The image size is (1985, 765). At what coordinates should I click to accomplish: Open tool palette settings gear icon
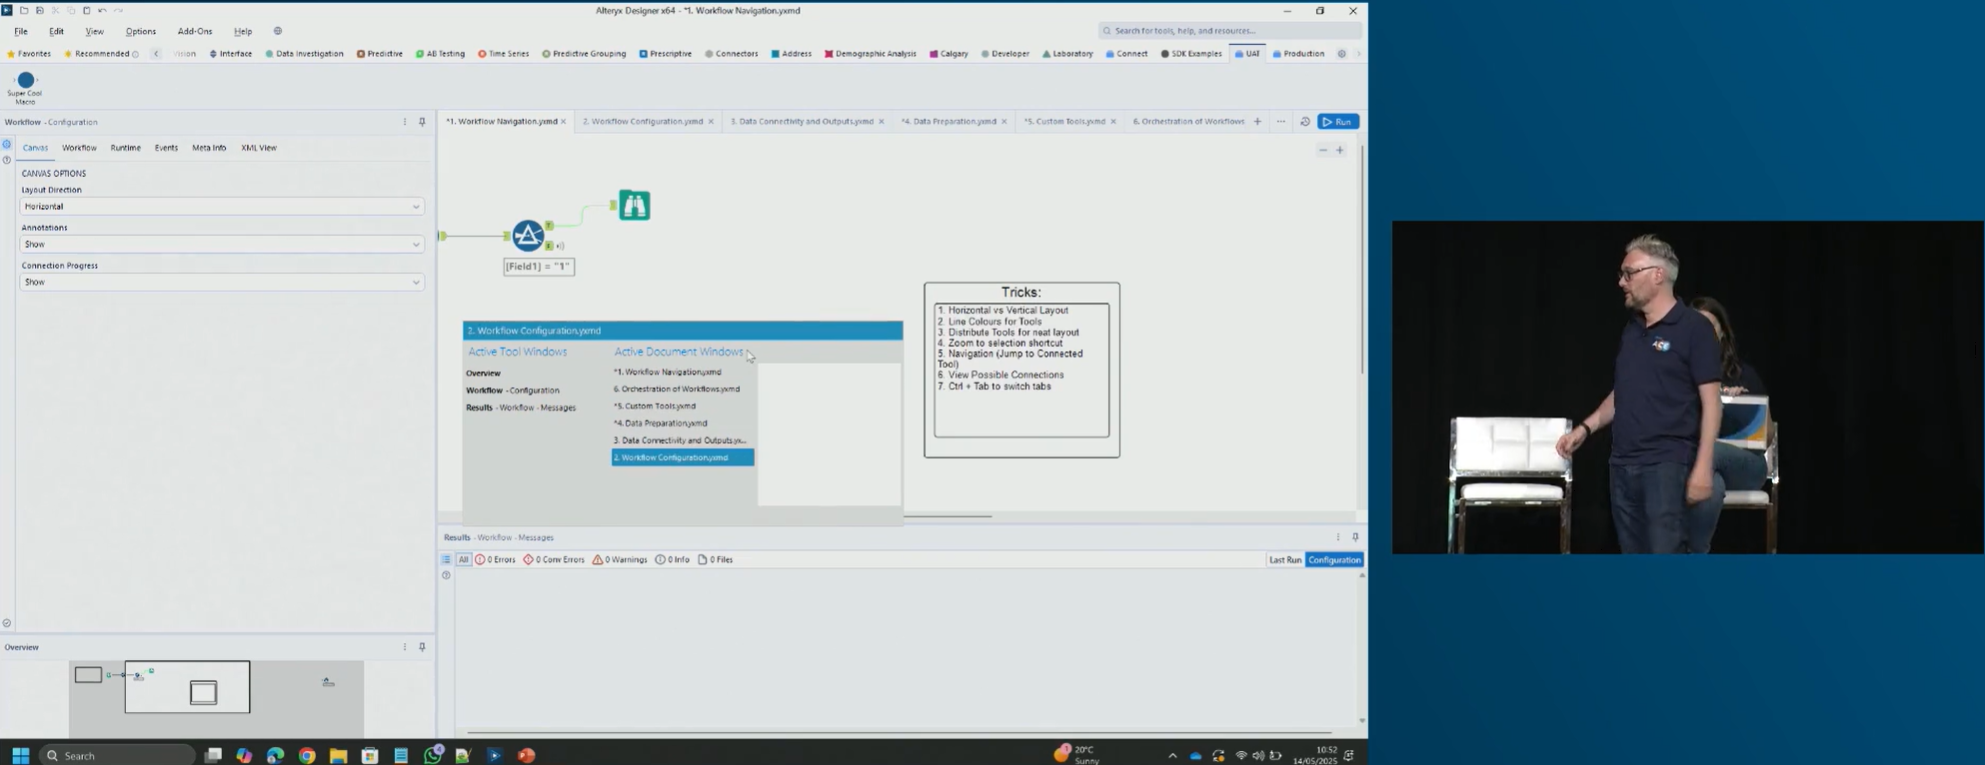(x=1342, y=54)
